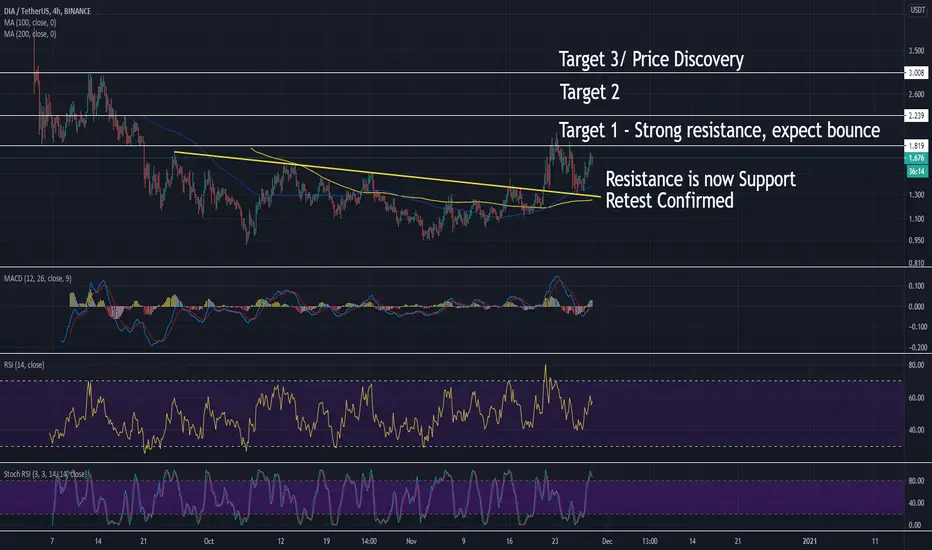Click the MACD (12, 26, close, 9) label
Viewport: 932px width, 550px height.
tap(37, 278)
